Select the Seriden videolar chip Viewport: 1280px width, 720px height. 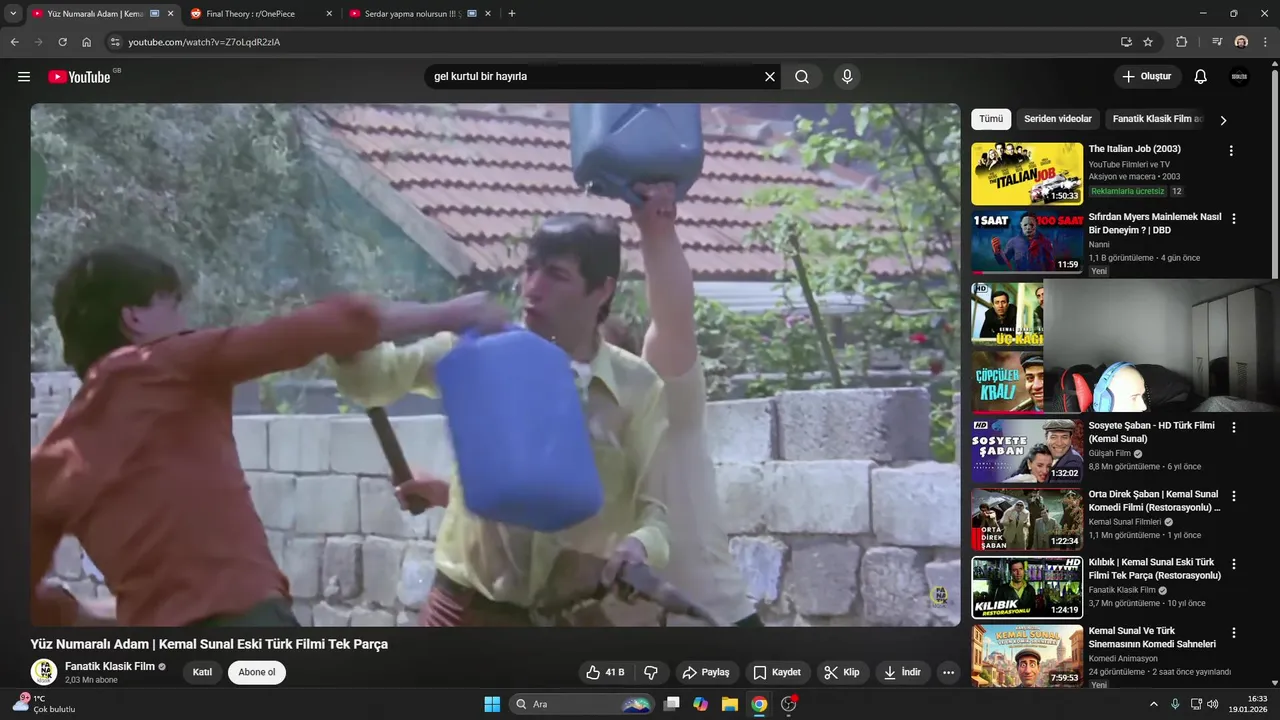pos(1058,119)
